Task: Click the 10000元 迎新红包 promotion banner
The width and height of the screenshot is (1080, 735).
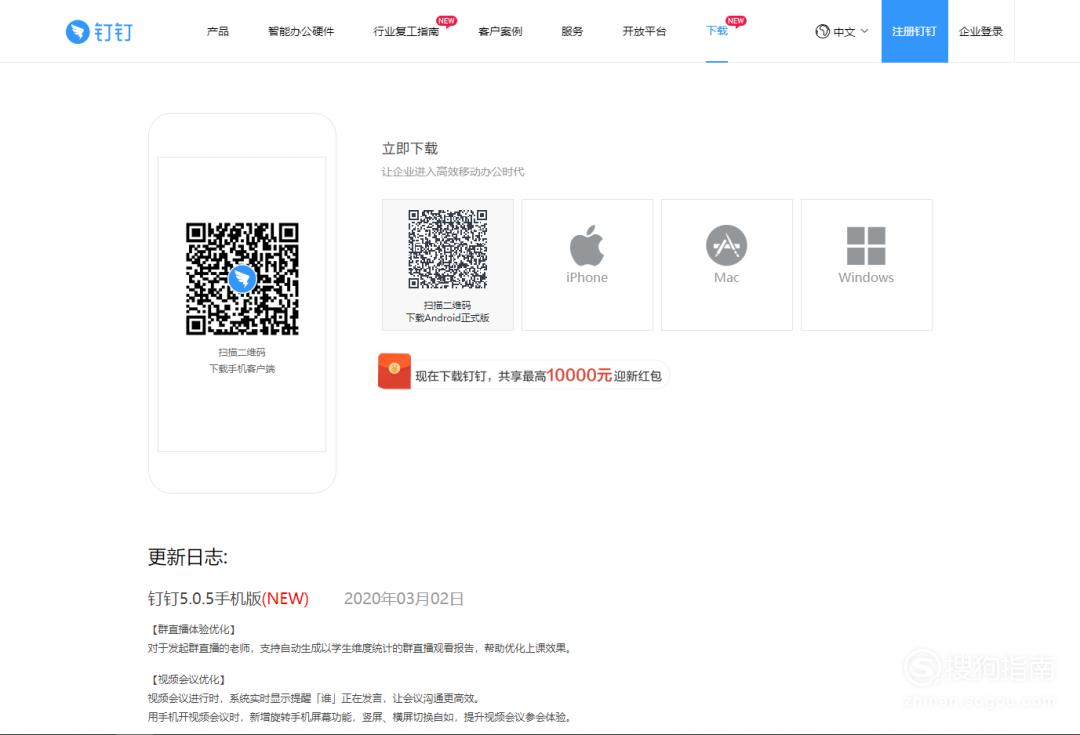Action: click(x=523, y=375)
